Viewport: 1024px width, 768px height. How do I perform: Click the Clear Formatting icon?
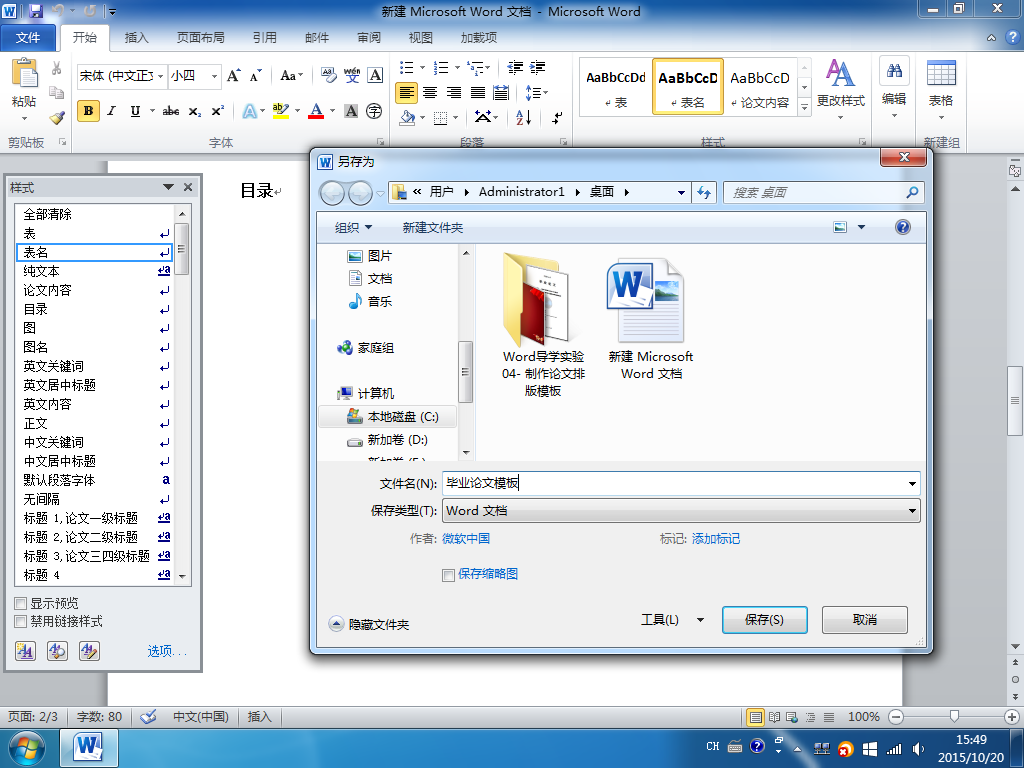[328, 76]
